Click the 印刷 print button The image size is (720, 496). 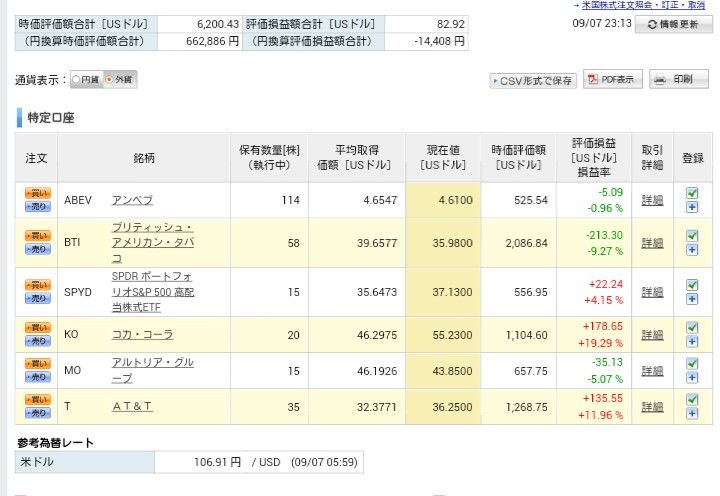[679, 79]
